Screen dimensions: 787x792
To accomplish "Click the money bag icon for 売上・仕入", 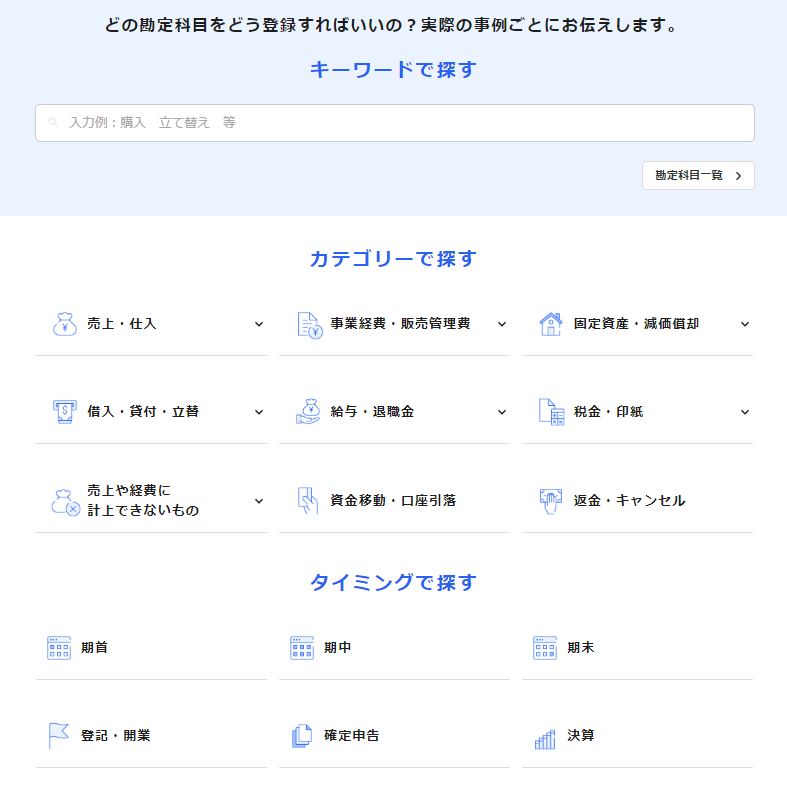I will (65, 324).
